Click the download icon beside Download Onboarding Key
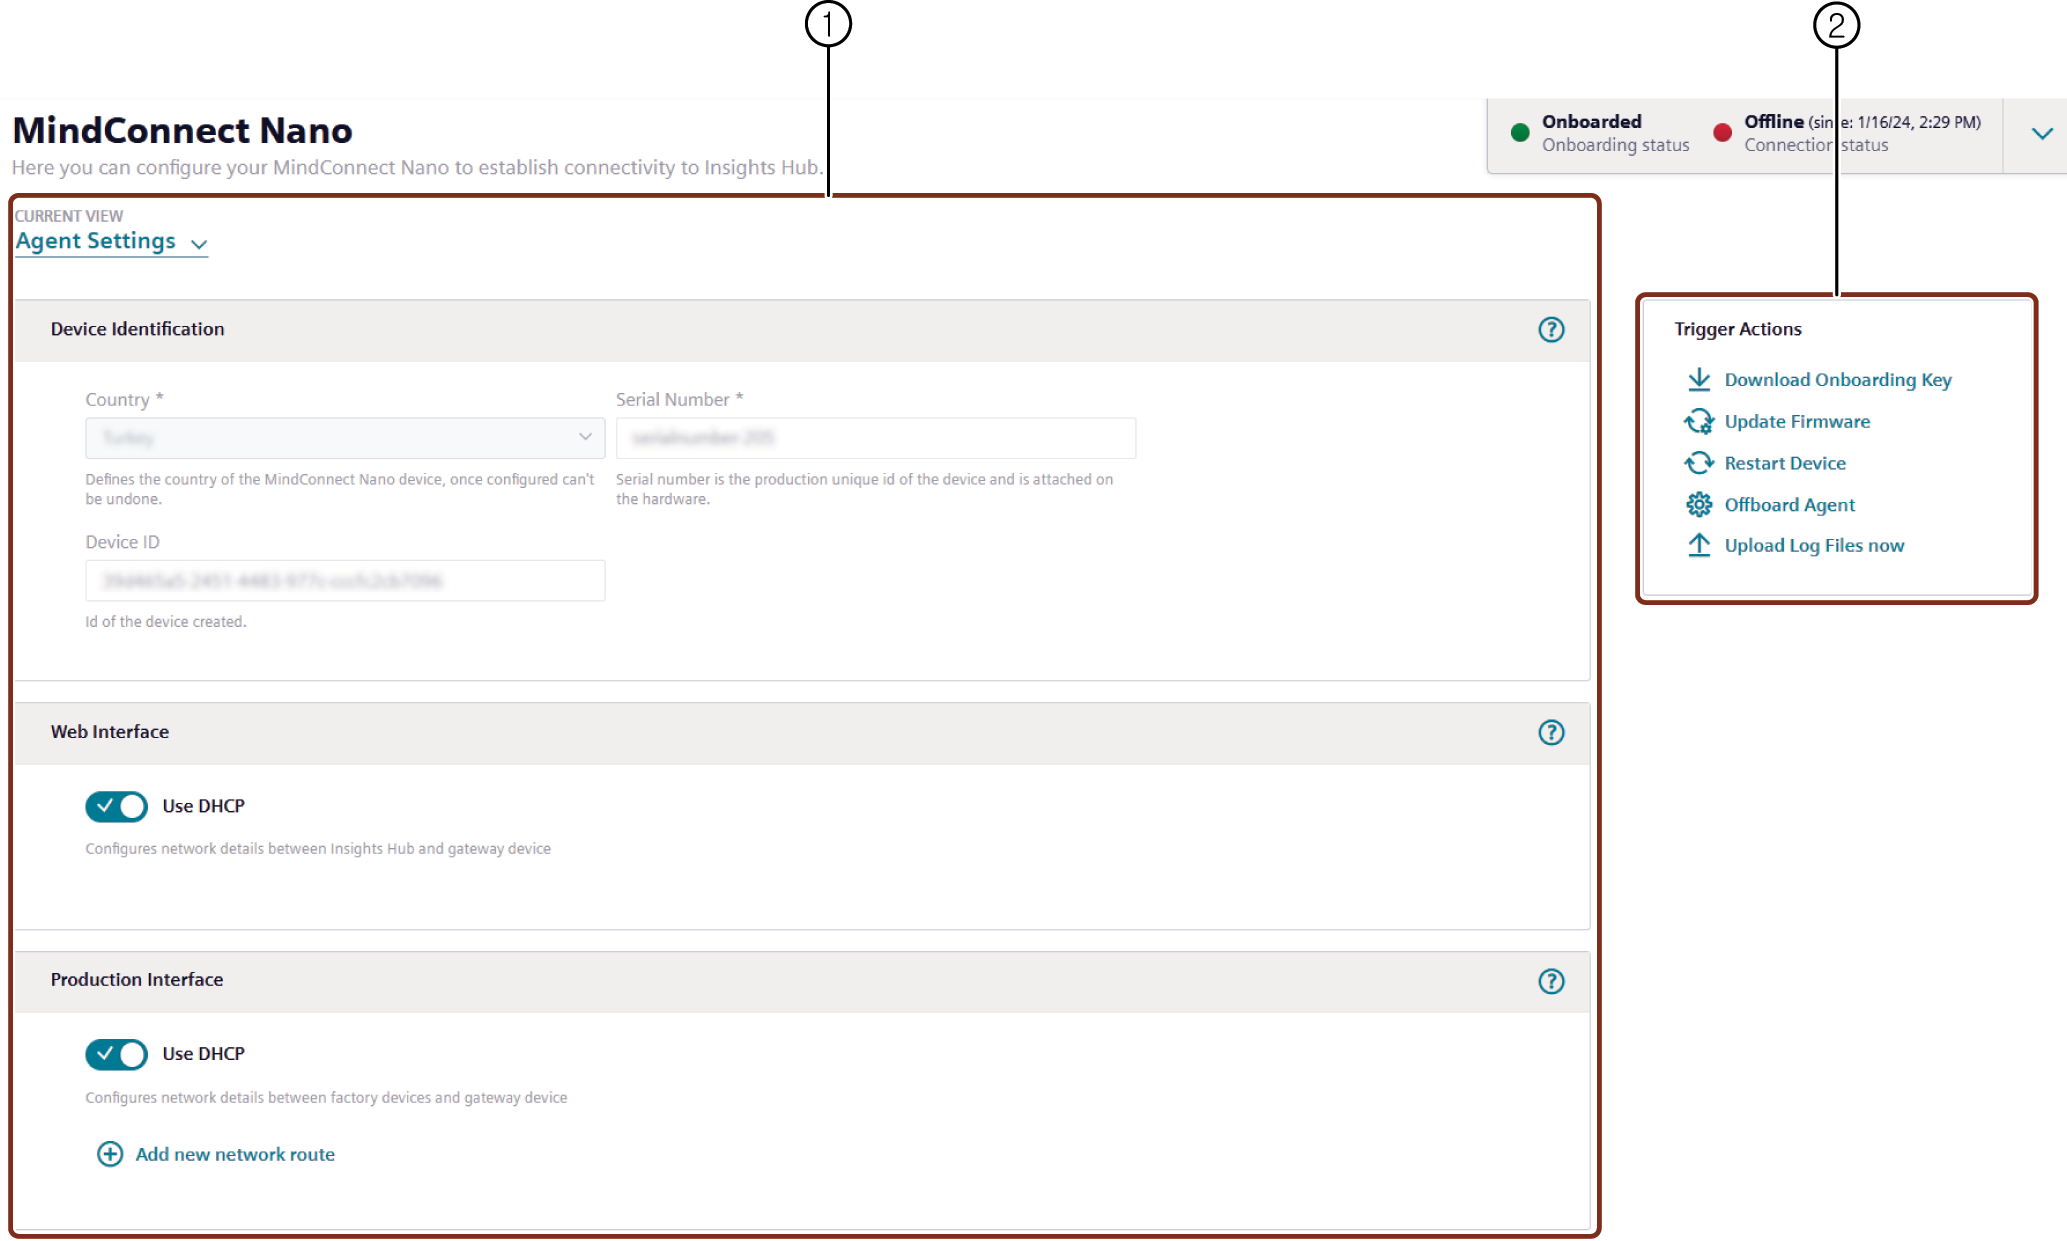Screen dimensions: 2067x1241 point(1699,380)
